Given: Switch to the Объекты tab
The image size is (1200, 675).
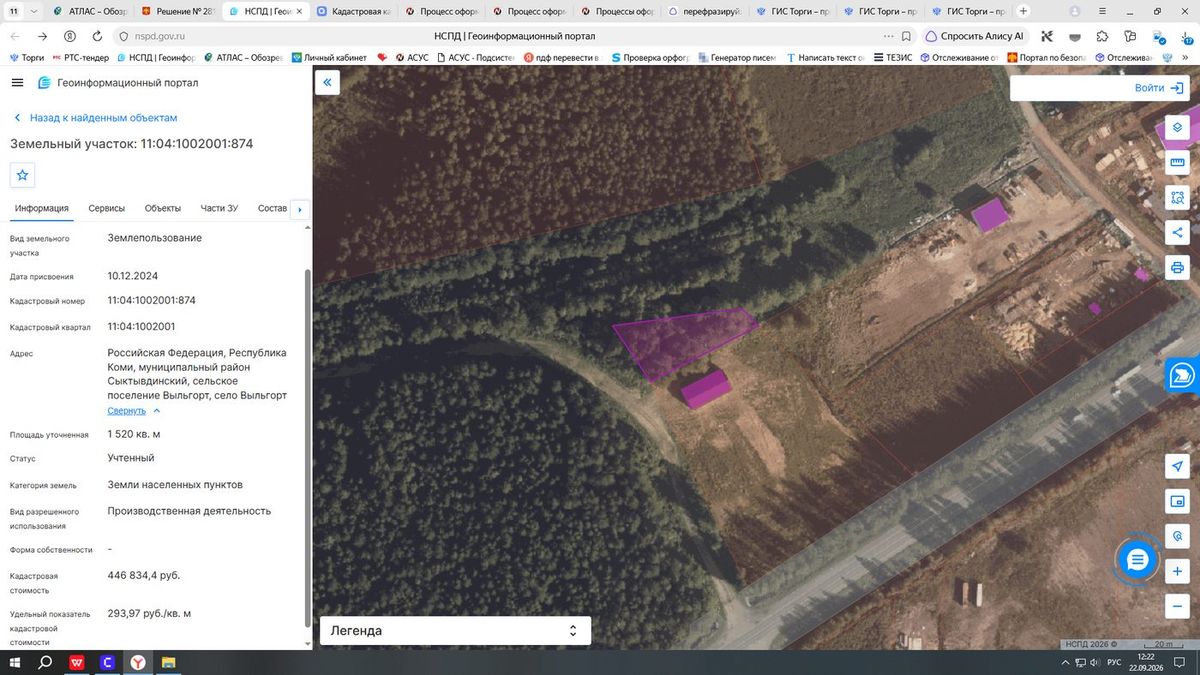Looking at the screenshot, I should click(163, 208).
